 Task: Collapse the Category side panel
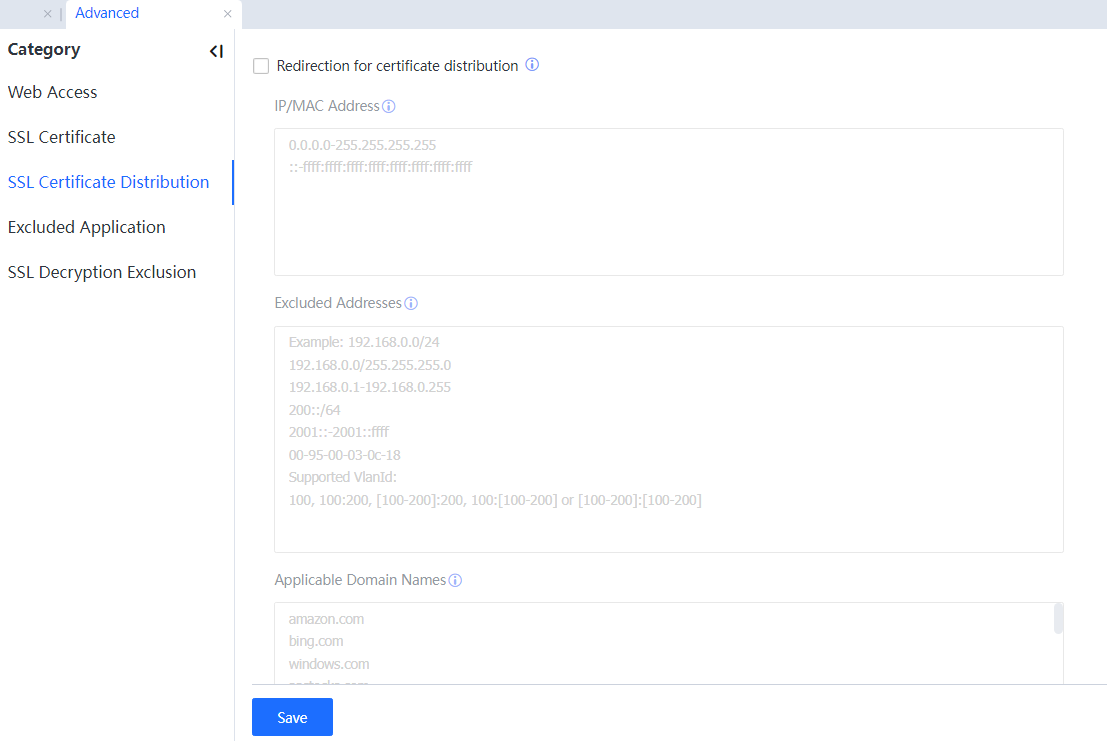[x=216, y=51]
